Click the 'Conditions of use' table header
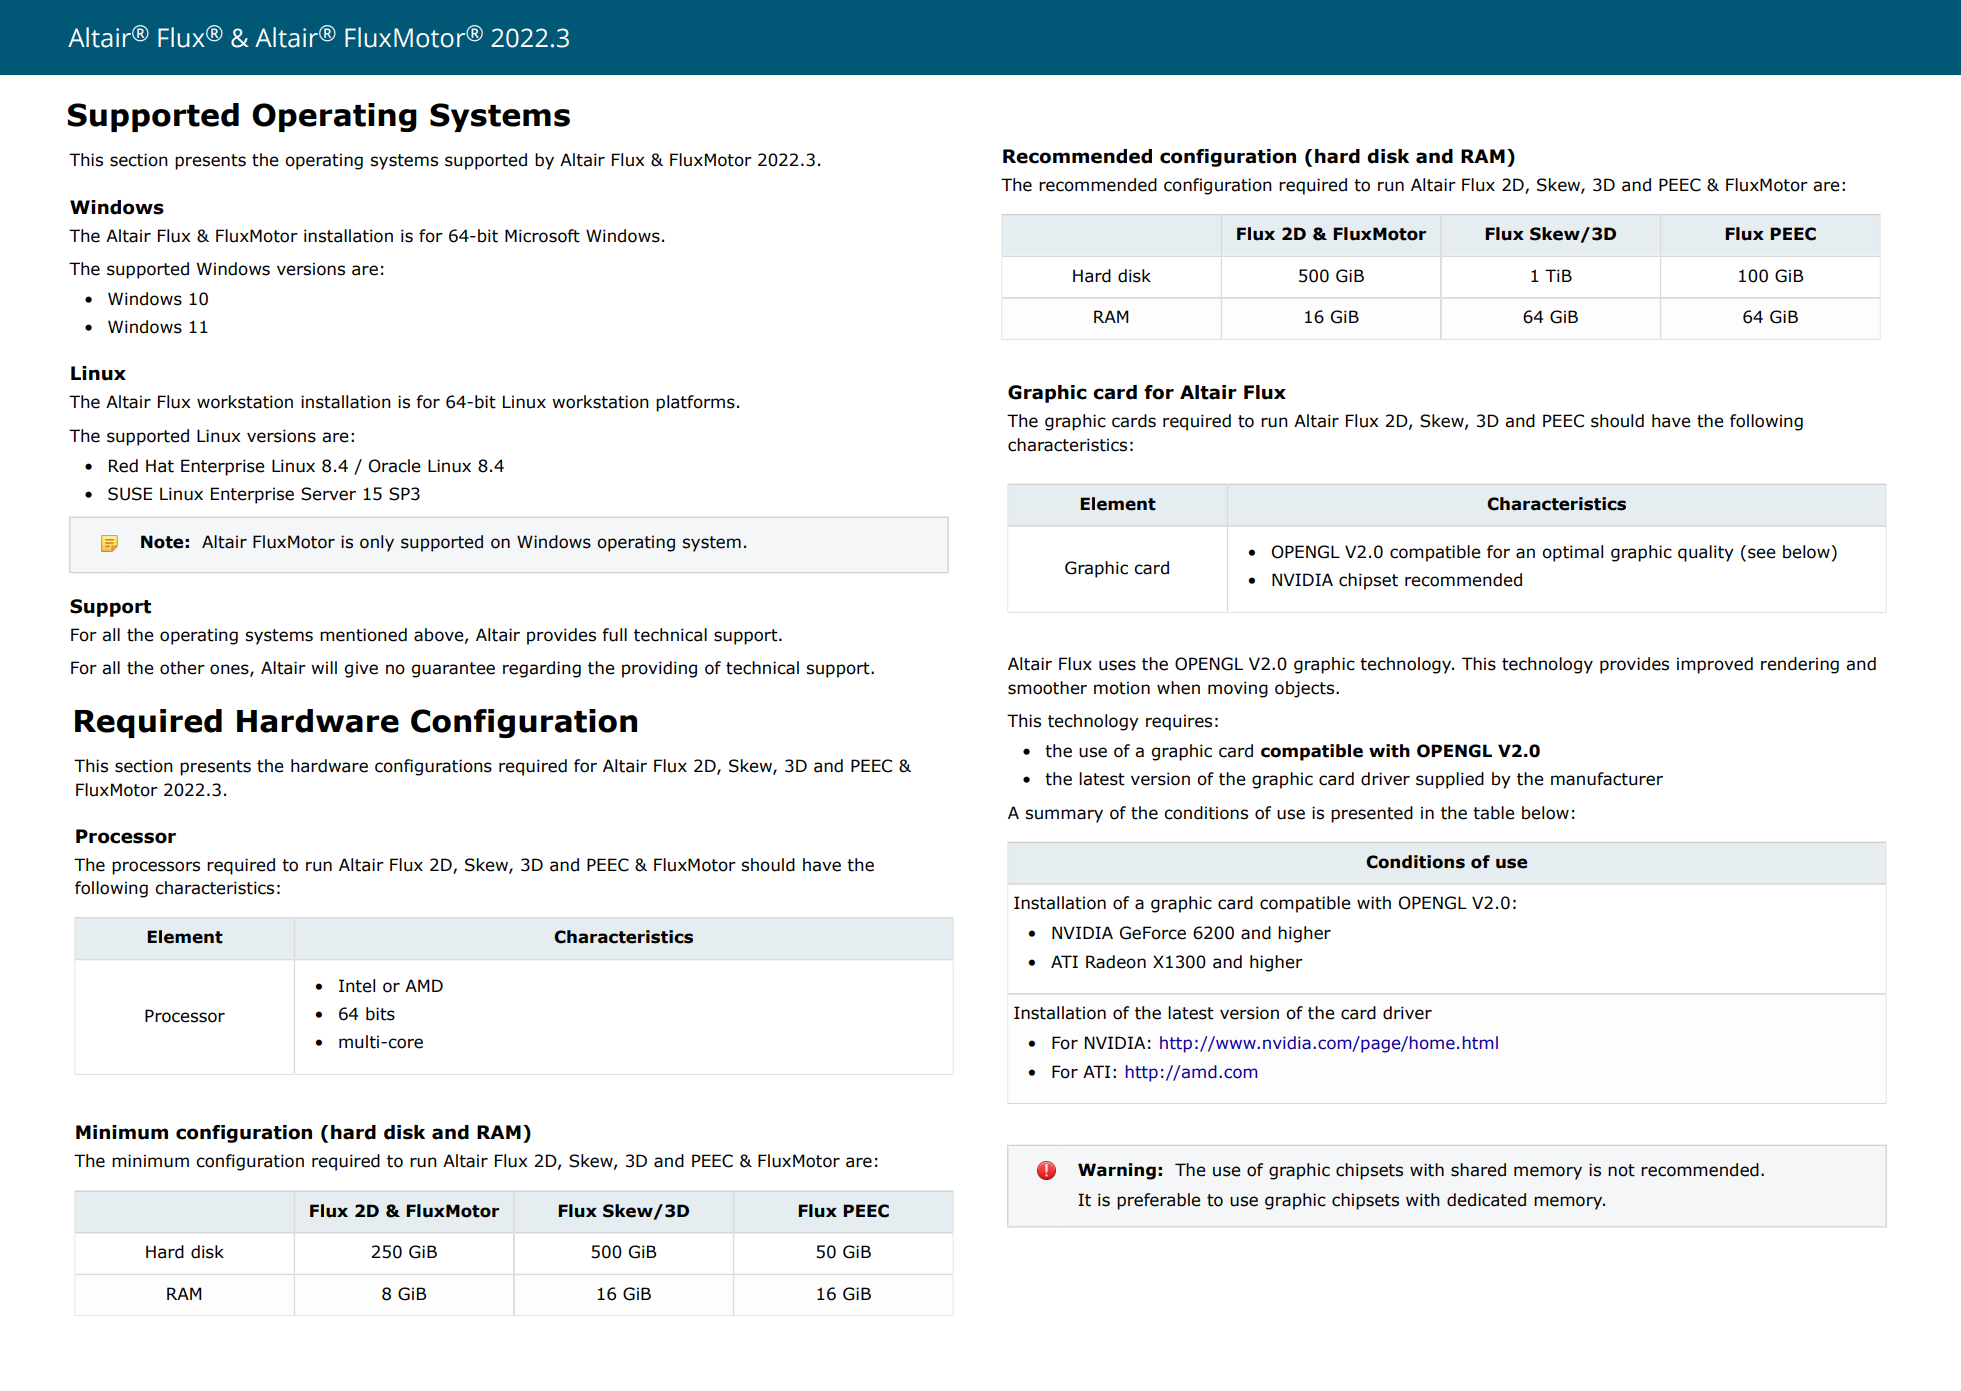 coord(1446,862)
